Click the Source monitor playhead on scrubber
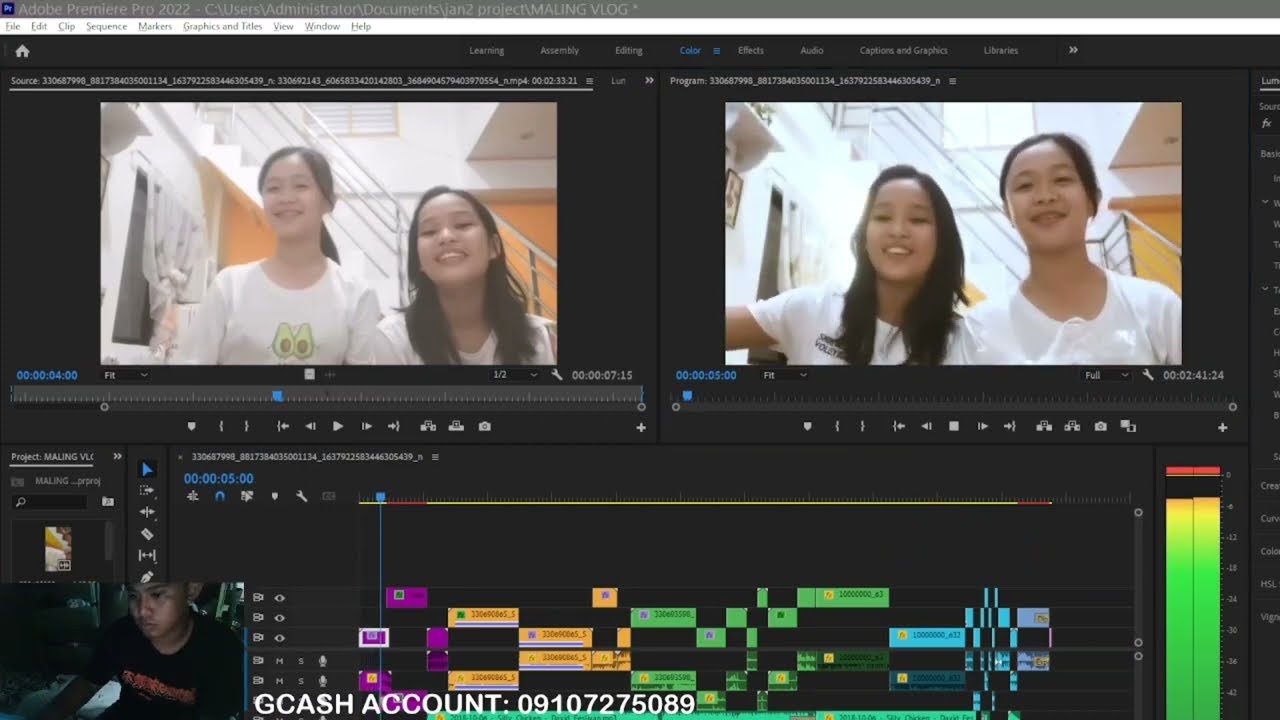The height and width of the screenshot is (720, 1280). click(x=277, y=396)
